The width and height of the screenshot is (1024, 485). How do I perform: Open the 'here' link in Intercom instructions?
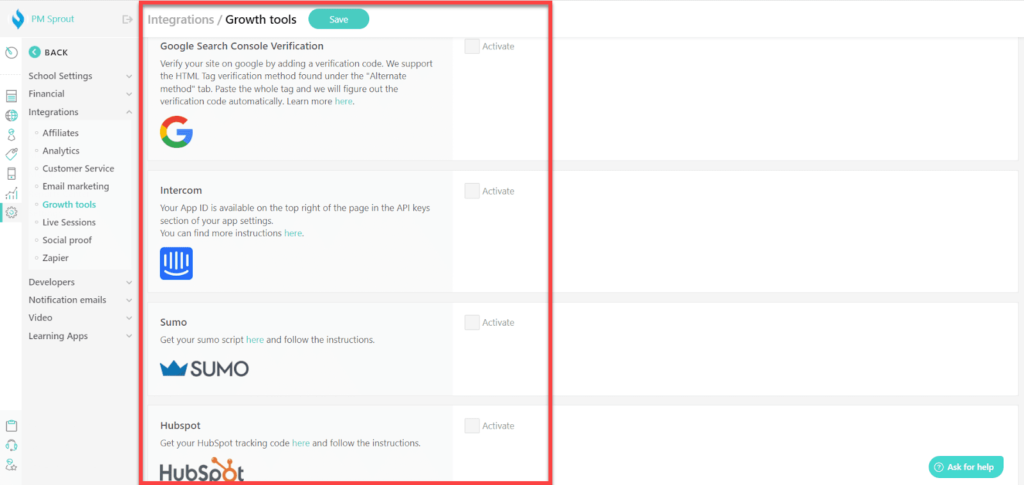293,233
